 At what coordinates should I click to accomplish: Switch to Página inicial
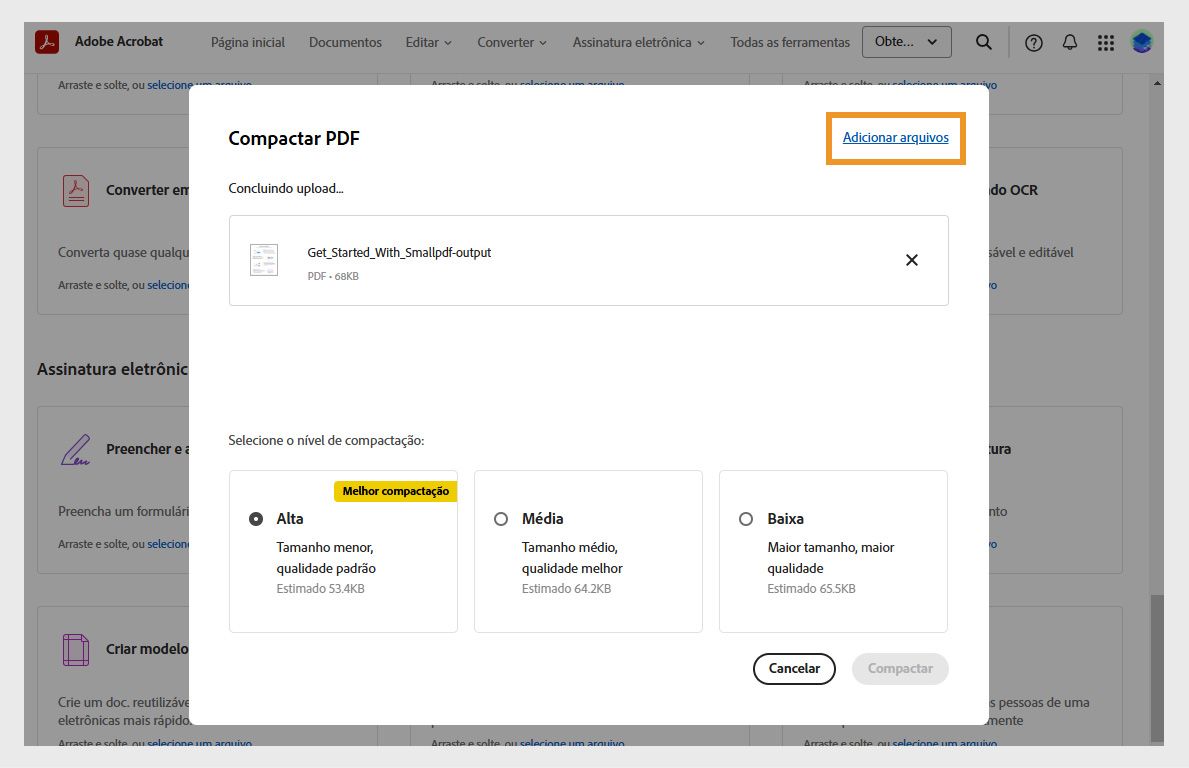[x=247, y=42]
